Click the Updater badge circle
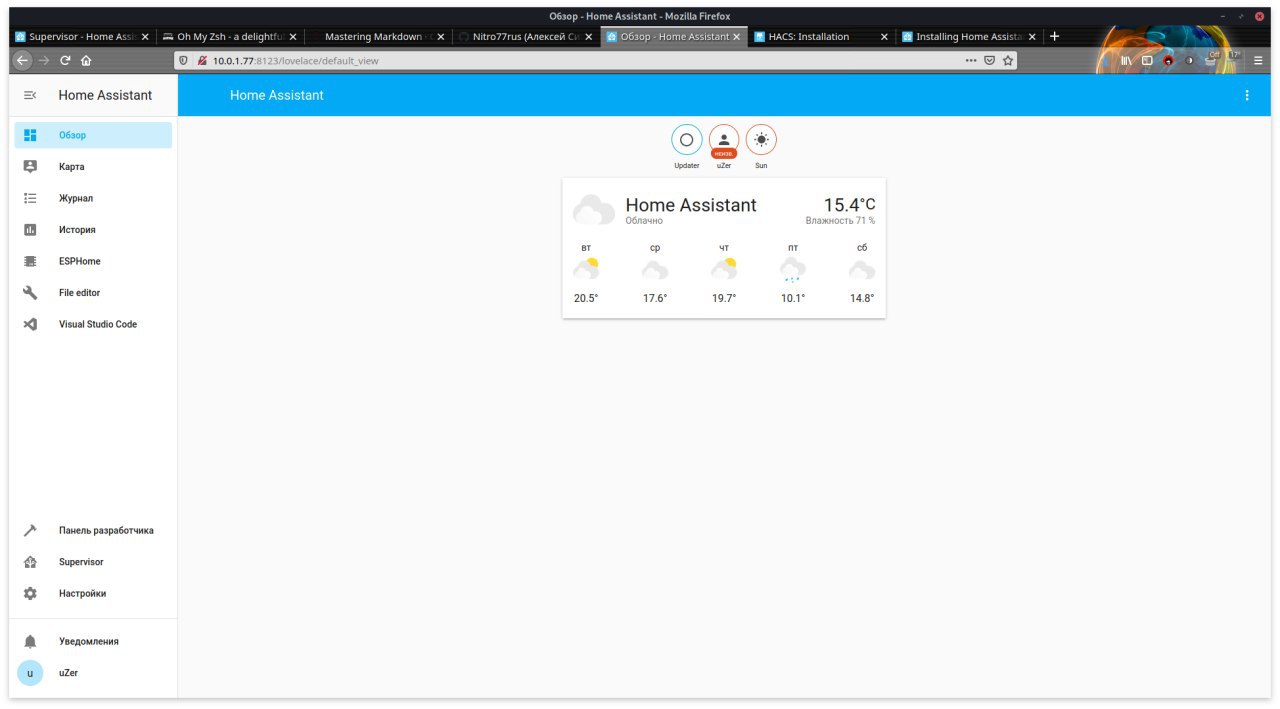 coord(686,140)
